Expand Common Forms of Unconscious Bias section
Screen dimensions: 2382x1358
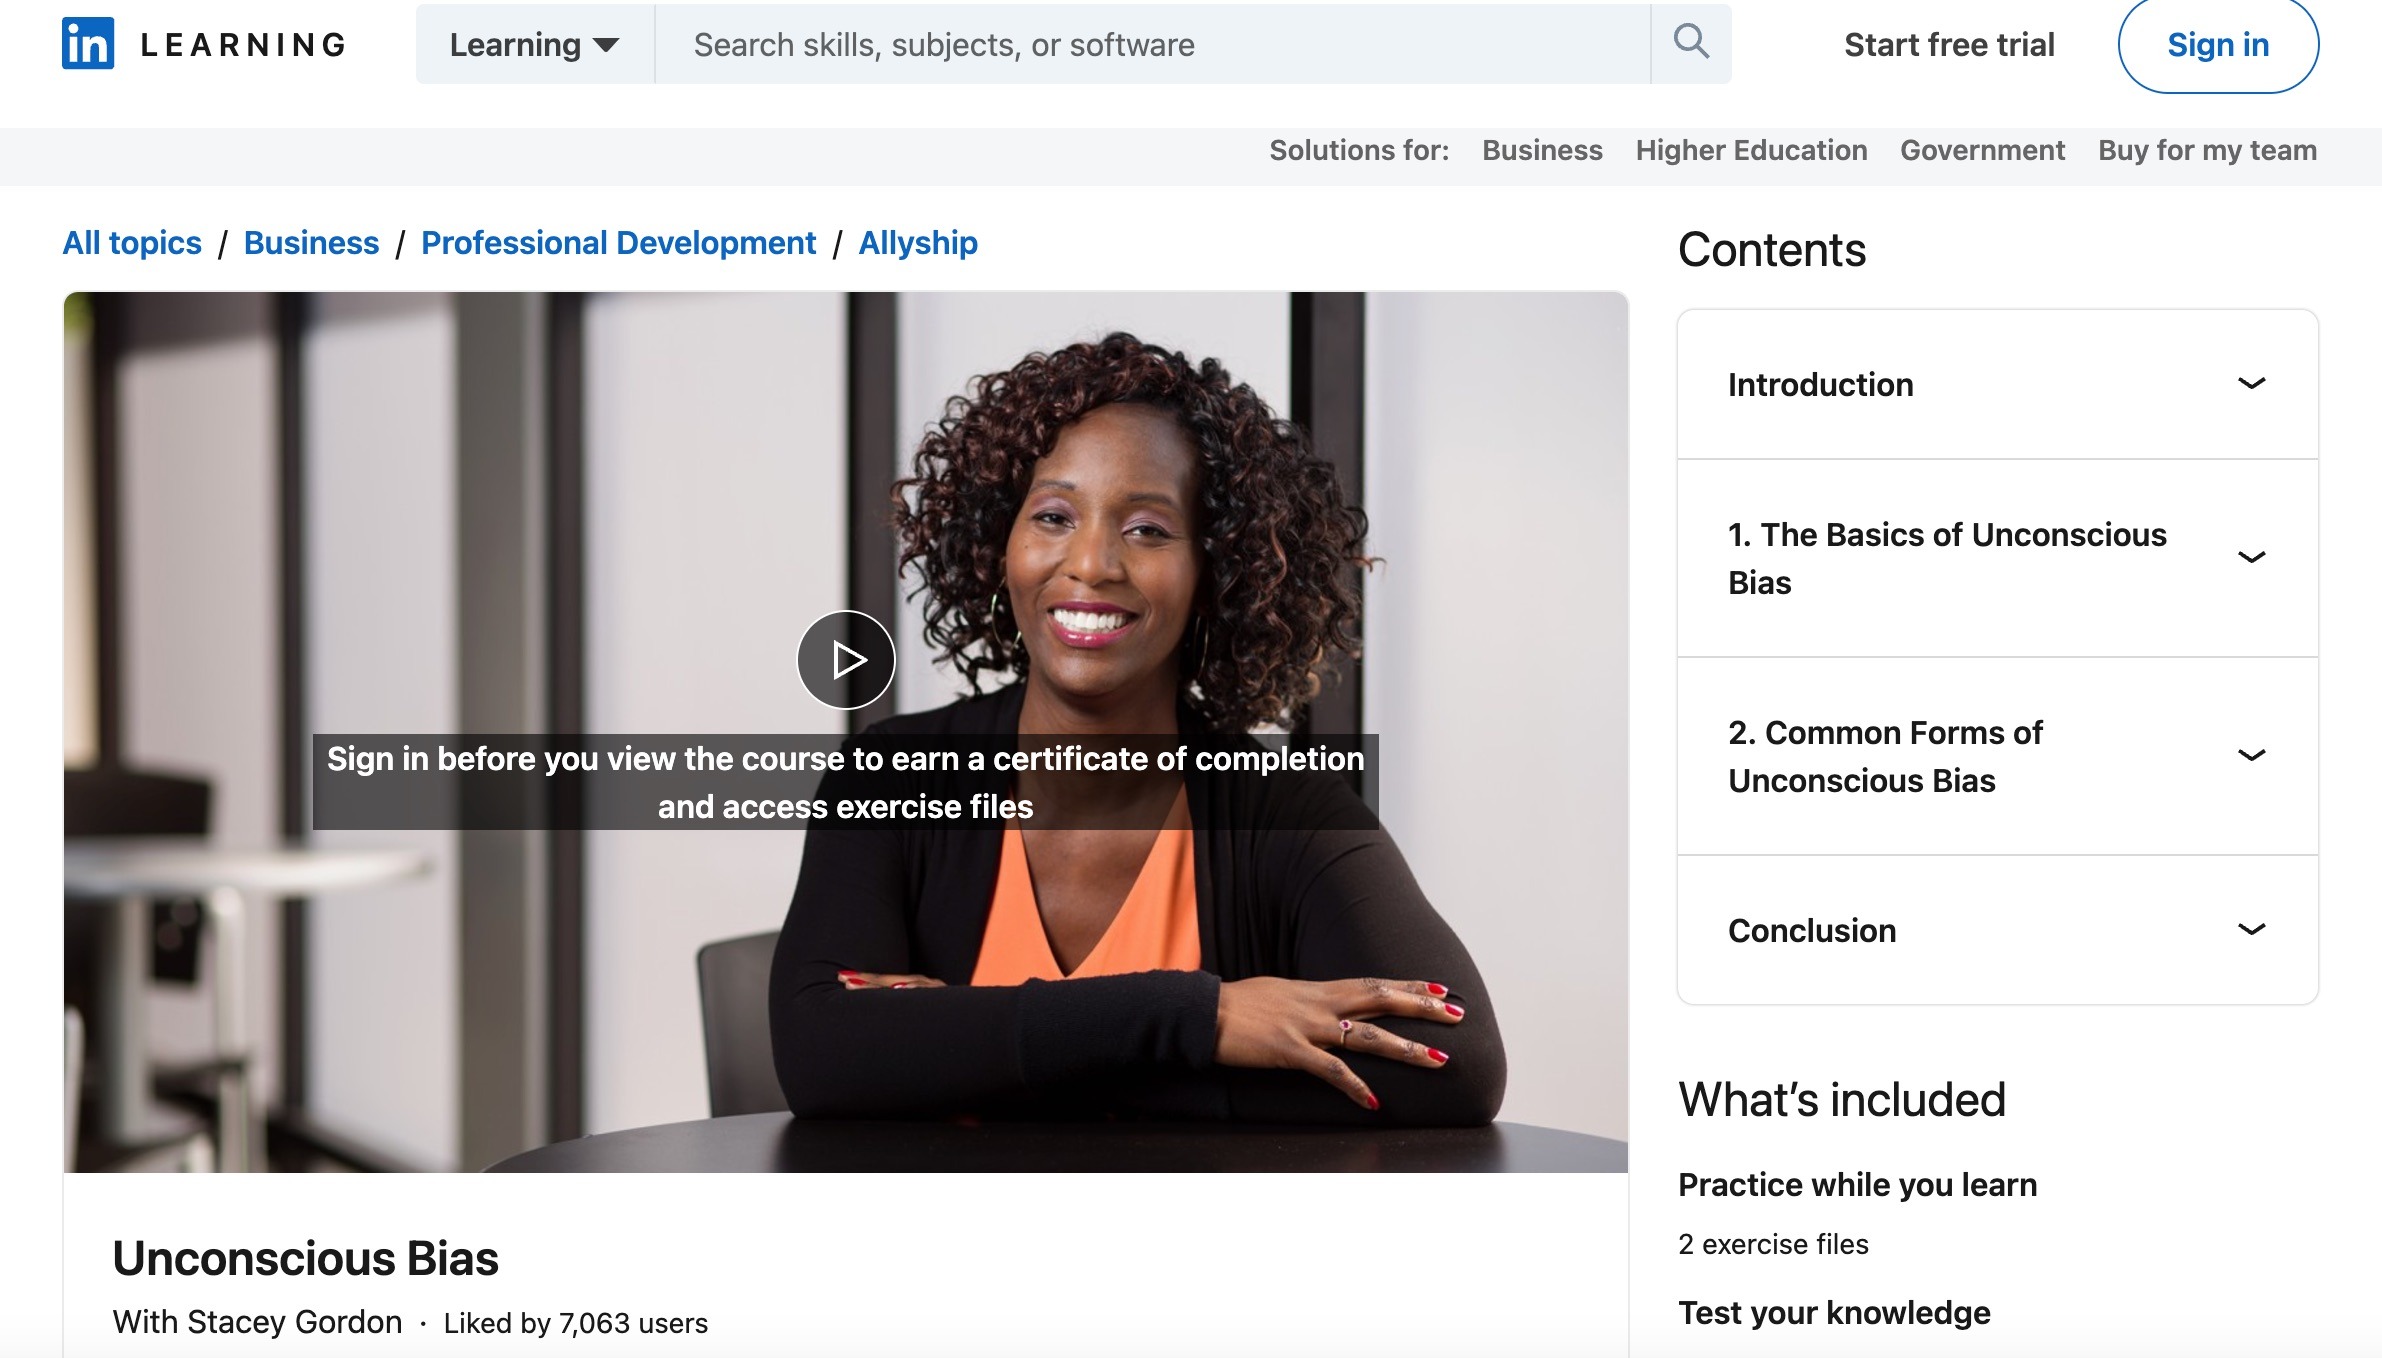tap(1997, 757)
